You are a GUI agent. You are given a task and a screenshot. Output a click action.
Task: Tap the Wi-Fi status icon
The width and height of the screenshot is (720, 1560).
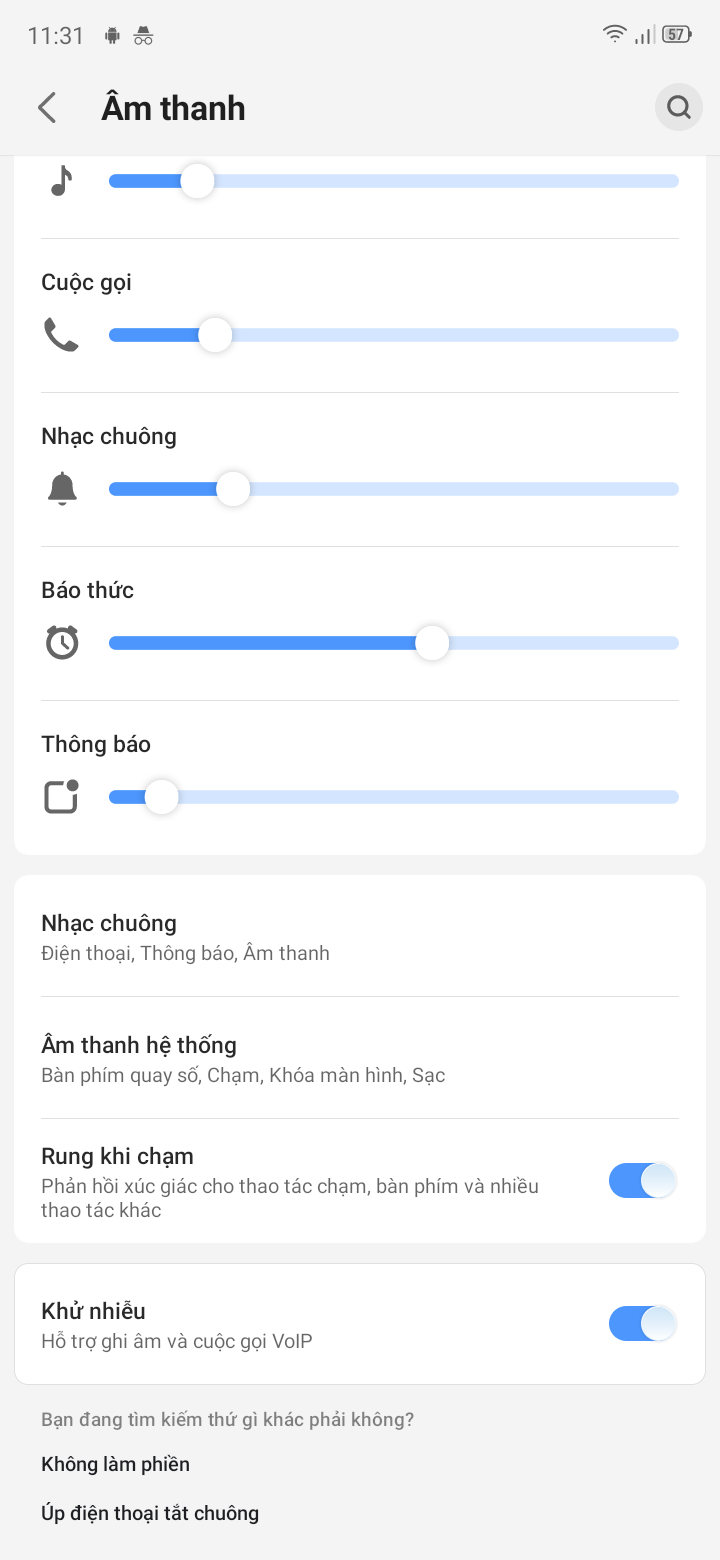point(614,35)
